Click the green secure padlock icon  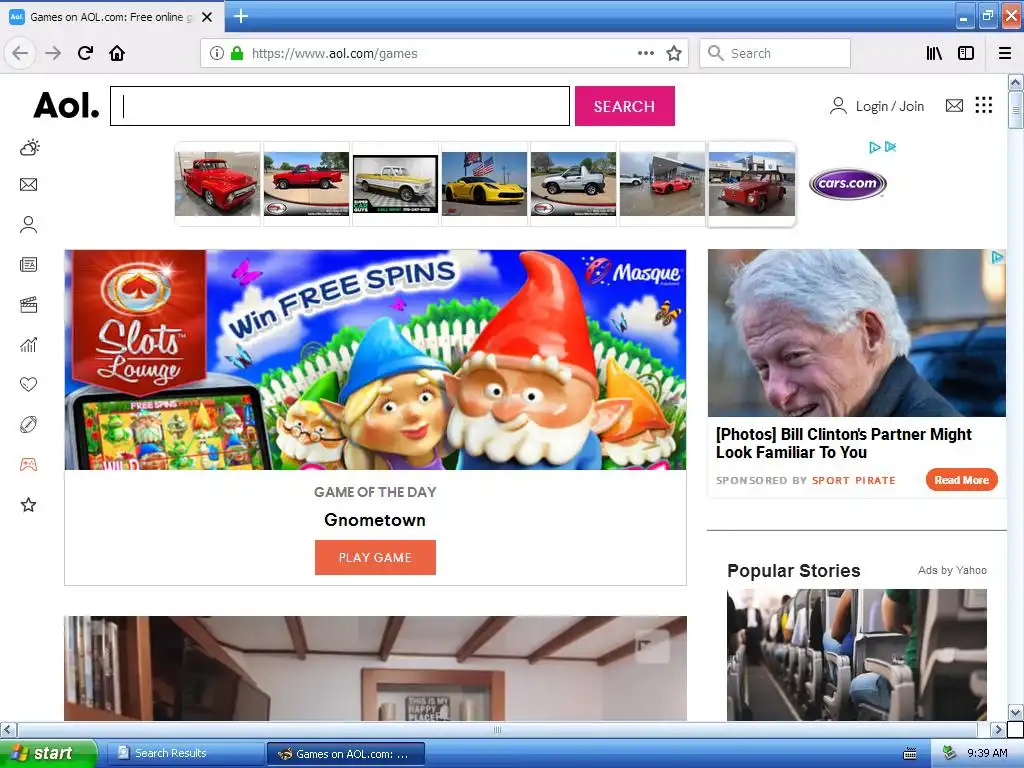pos(237,54)
